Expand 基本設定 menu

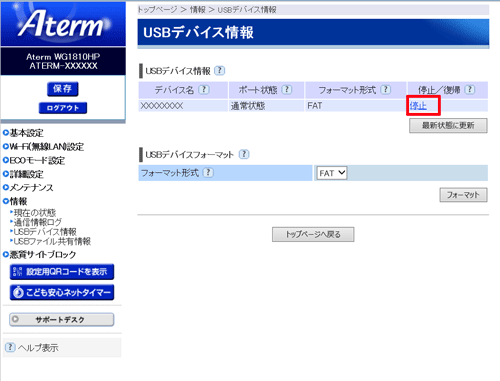23,133
